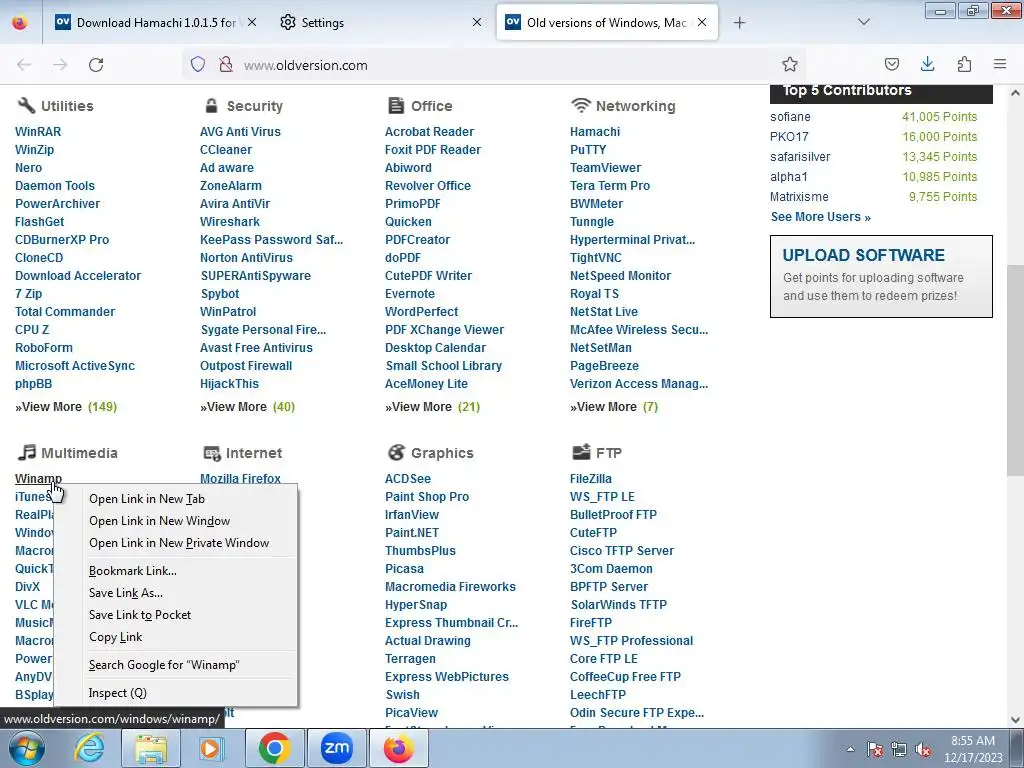This screenshot has height=768, width=1024.
Task: Open the WinRAR link
Action: [x=38, y=132]
